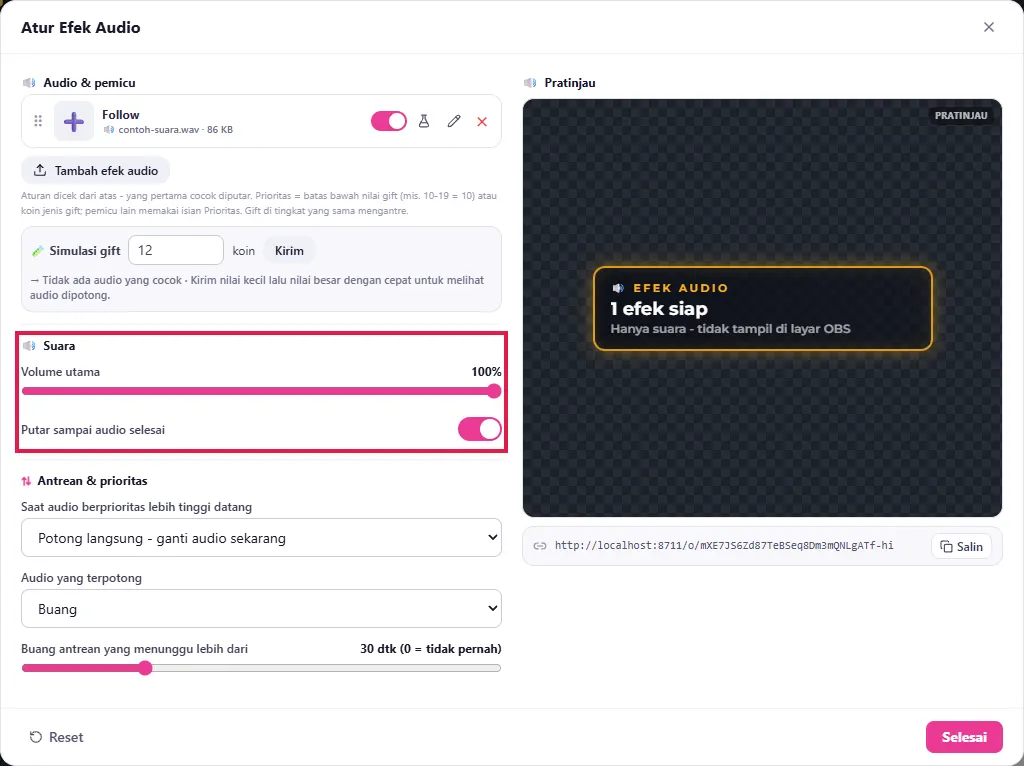The image size is (1024, 766).
Task: Click the purple plus Follow icon
Action: click(x=74, y=121)
